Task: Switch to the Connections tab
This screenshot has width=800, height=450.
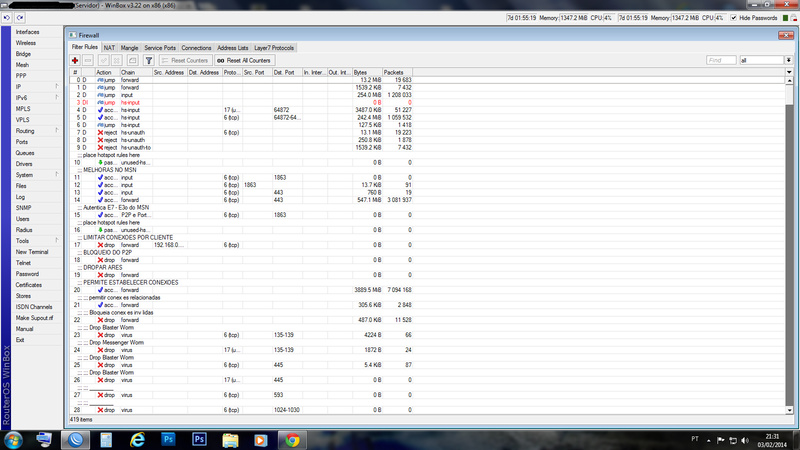Action: click(196, 48)
